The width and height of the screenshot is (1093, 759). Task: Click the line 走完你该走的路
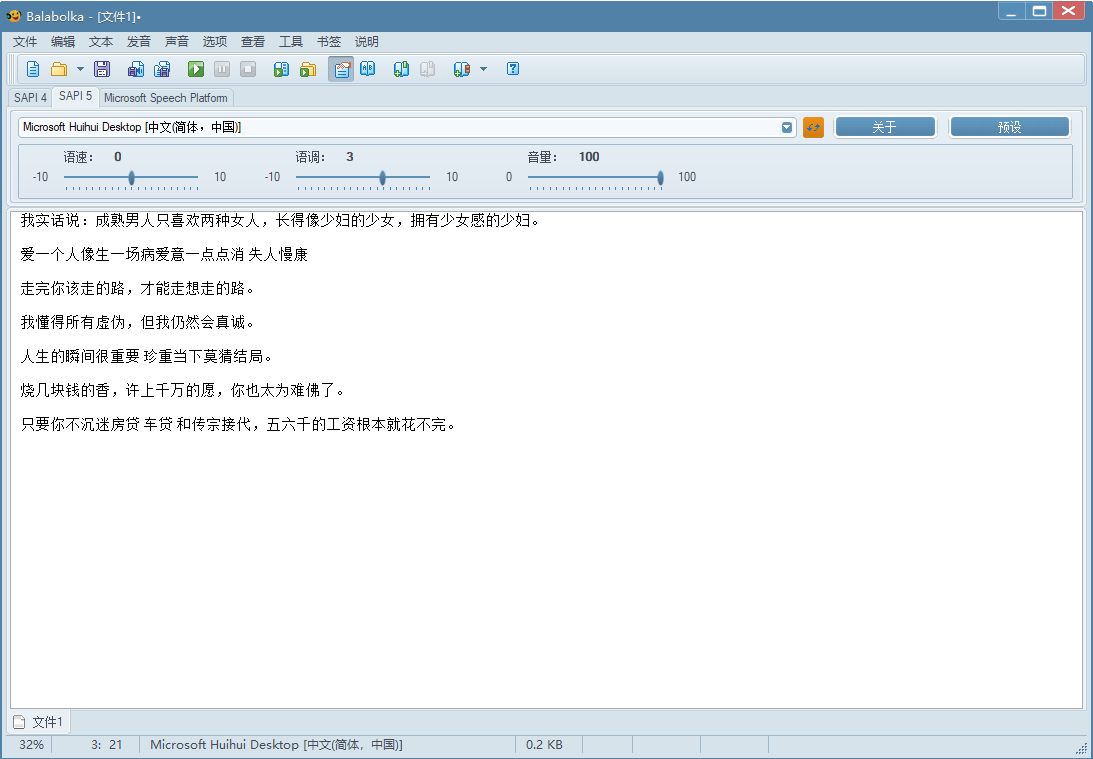[x=137, y=289]
